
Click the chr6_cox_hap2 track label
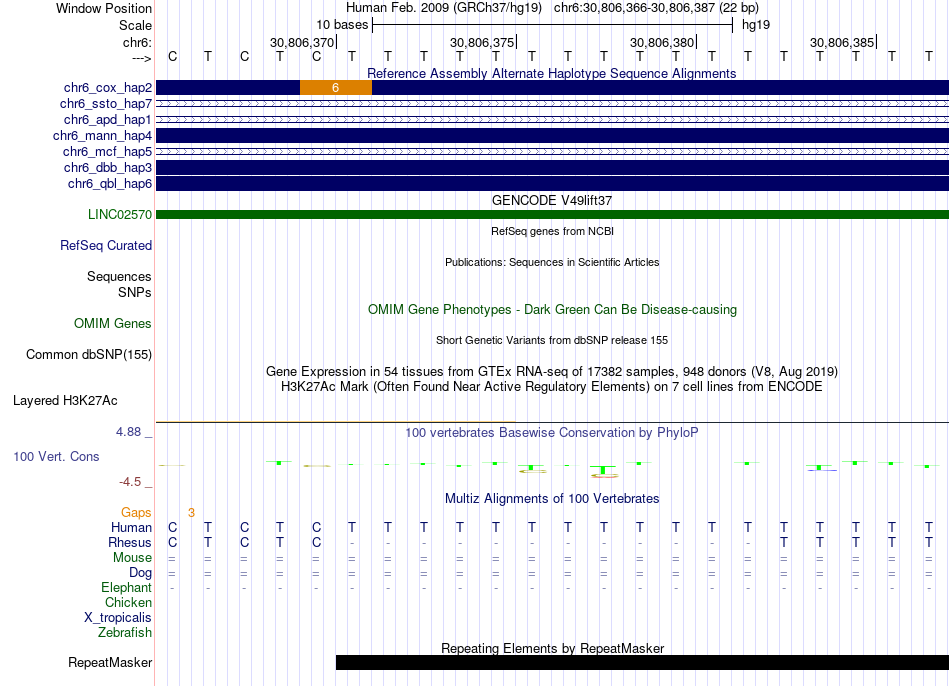point(108,88)
